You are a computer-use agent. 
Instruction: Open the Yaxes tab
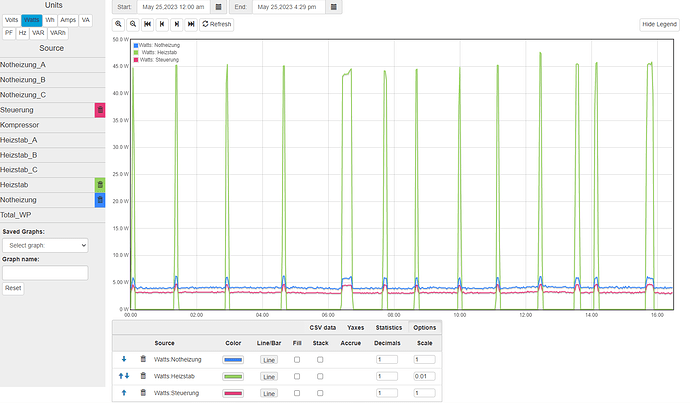[356, 327]
